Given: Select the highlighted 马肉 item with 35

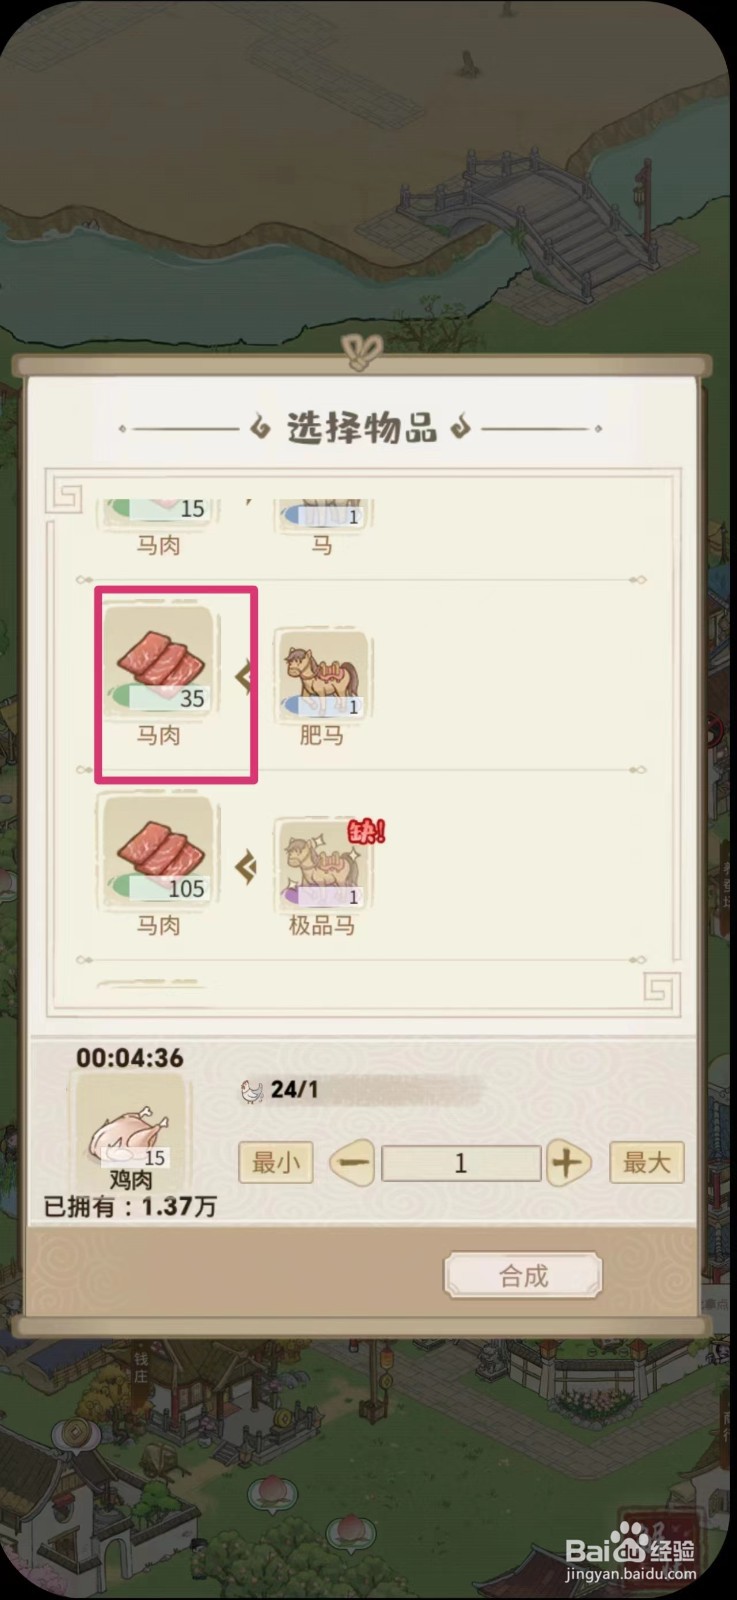Looking at the screenshot, I should tap(160, 661).
